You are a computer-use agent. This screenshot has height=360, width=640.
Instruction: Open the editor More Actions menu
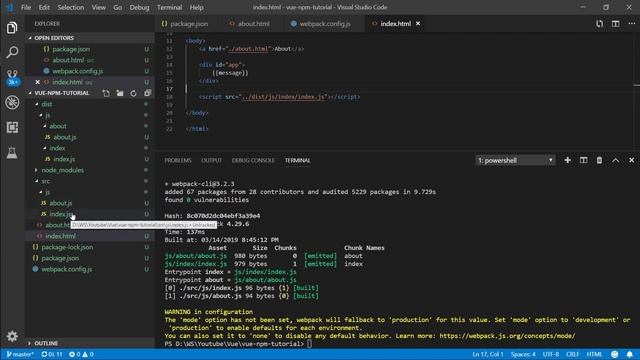(x=631, y=24)
